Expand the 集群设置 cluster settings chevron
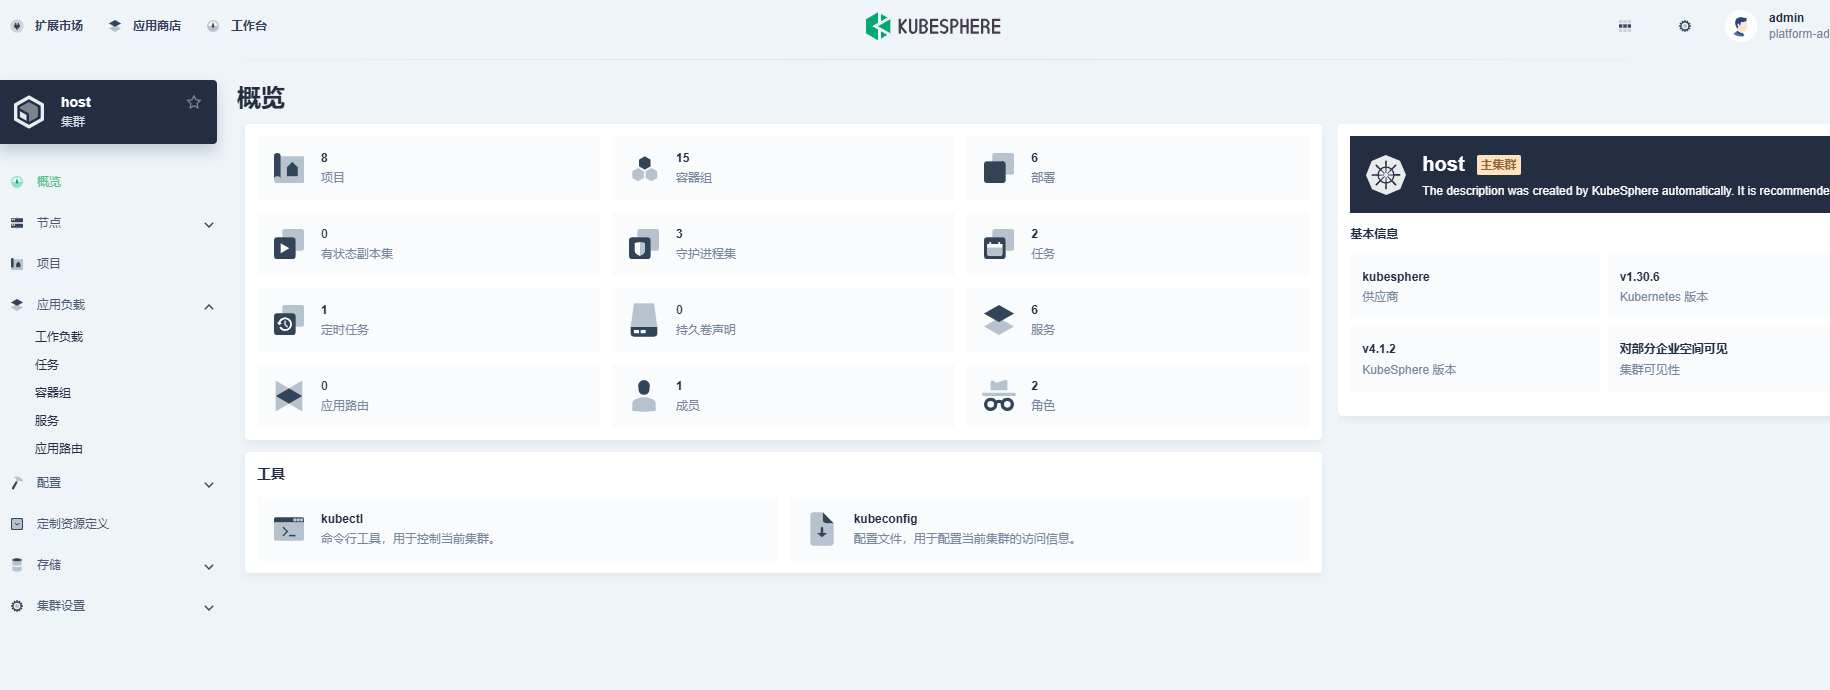1830x690 pixels. (209, 608)
